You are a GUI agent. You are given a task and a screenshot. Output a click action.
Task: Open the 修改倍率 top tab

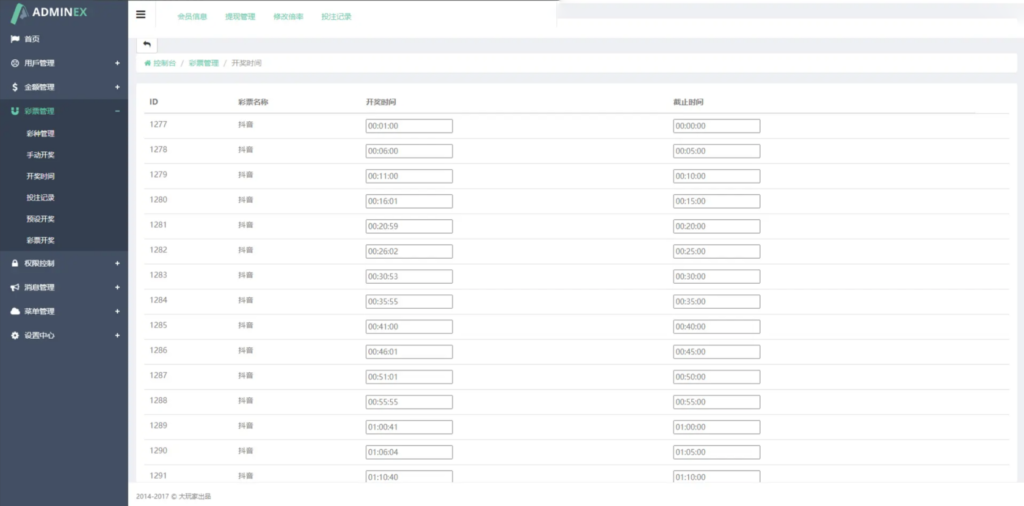[288, 16]
